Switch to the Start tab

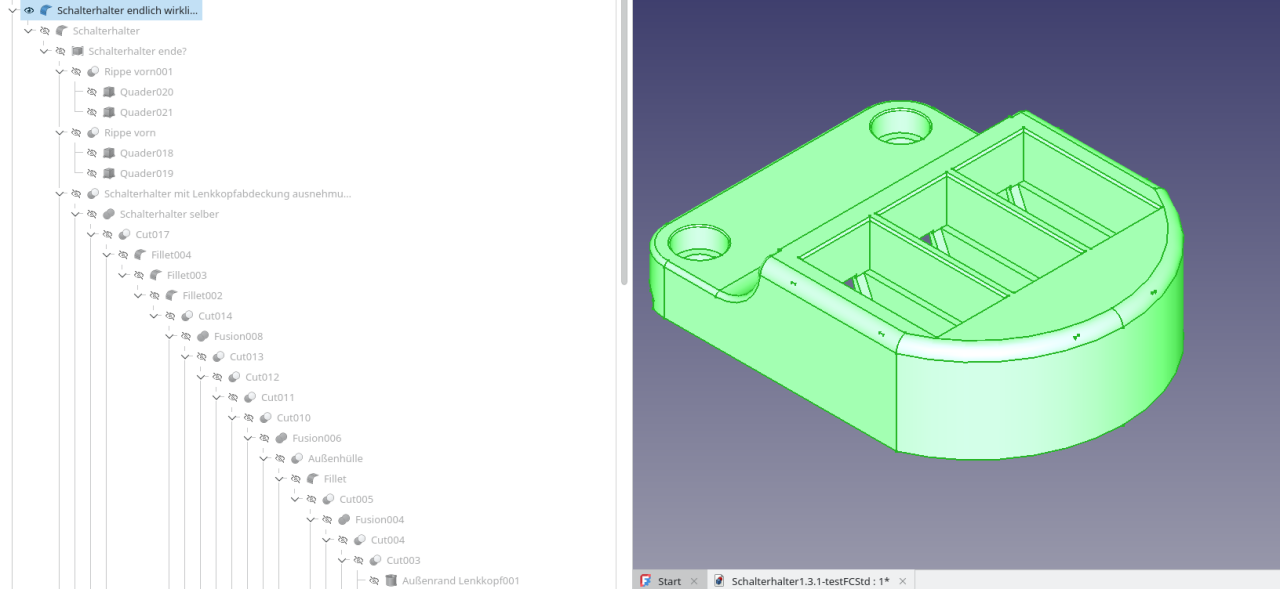coord(669,581)
